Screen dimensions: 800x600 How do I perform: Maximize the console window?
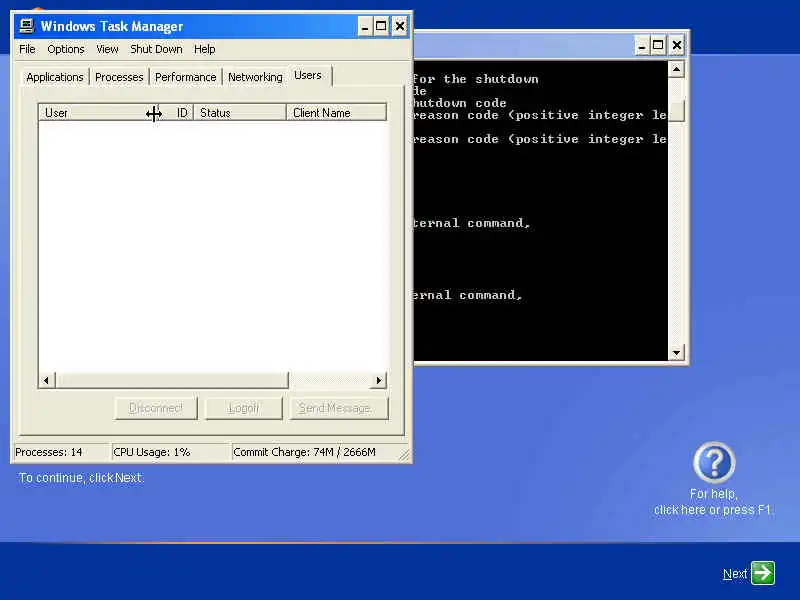[658, 45]
